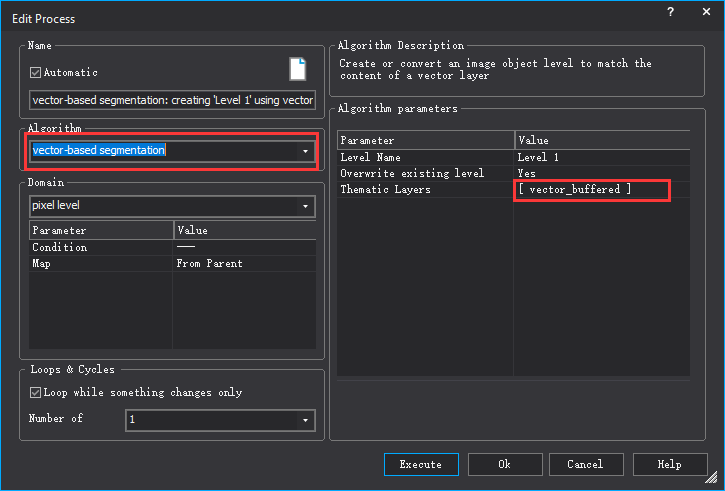Image resolution: width=725 pixels, height=491 pixels.
Task: Click the Overwrite existing level Yes value
Action: coord(527,173)
